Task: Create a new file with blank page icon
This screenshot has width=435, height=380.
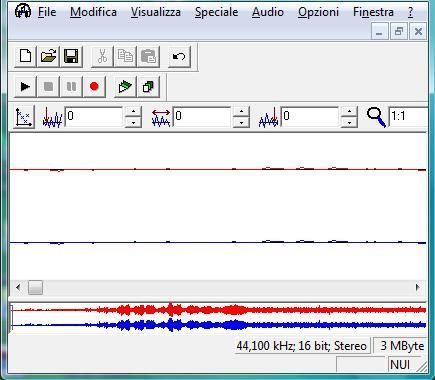Action: tap(25, 56)
